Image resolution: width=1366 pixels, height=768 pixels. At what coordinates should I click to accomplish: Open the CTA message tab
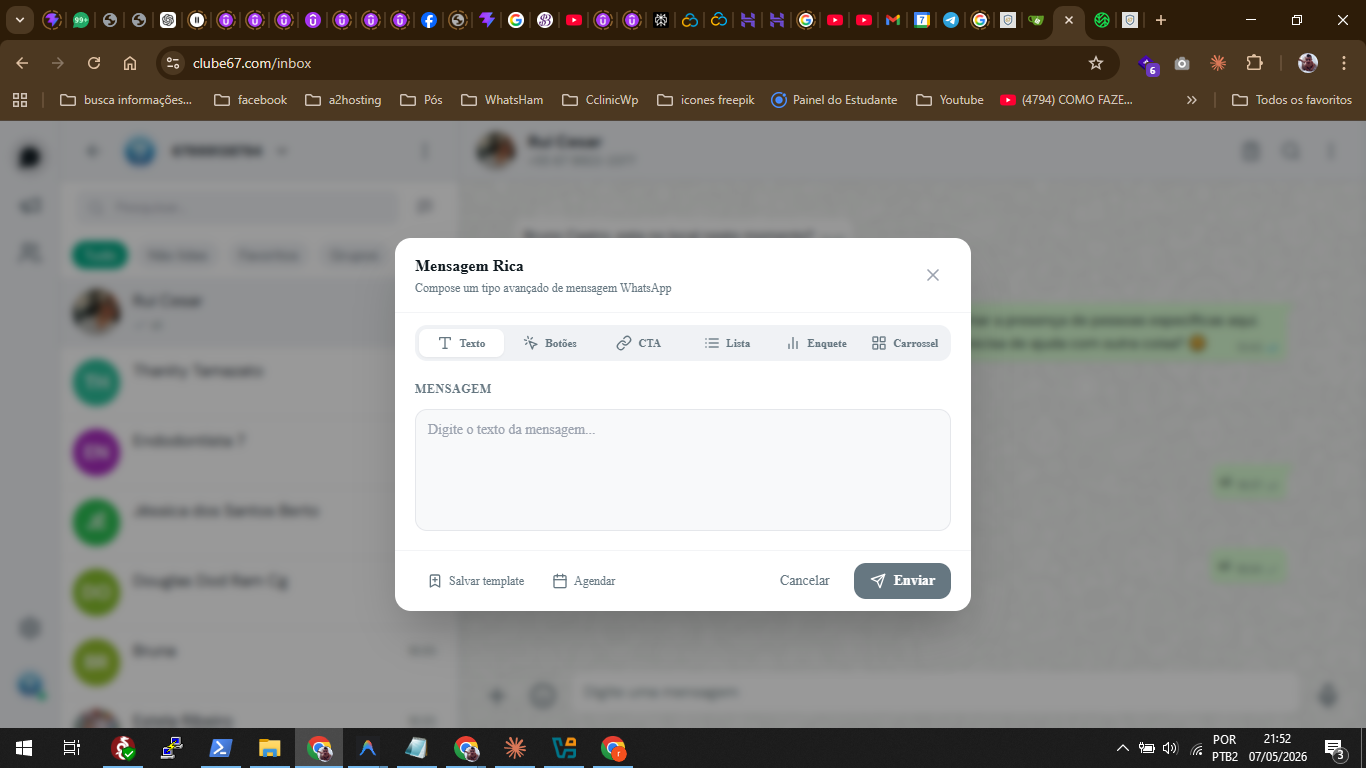click(x=638, y=343)
